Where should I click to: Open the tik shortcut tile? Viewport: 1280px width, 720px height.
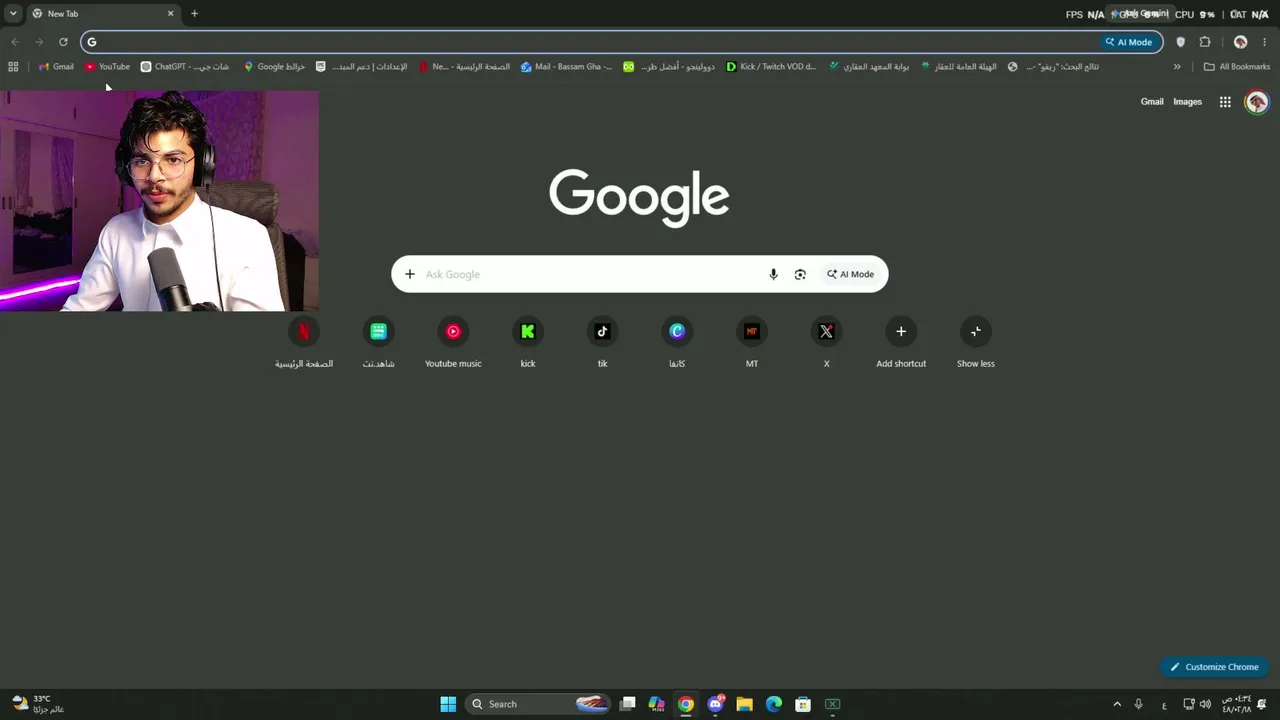click(602, 332)
